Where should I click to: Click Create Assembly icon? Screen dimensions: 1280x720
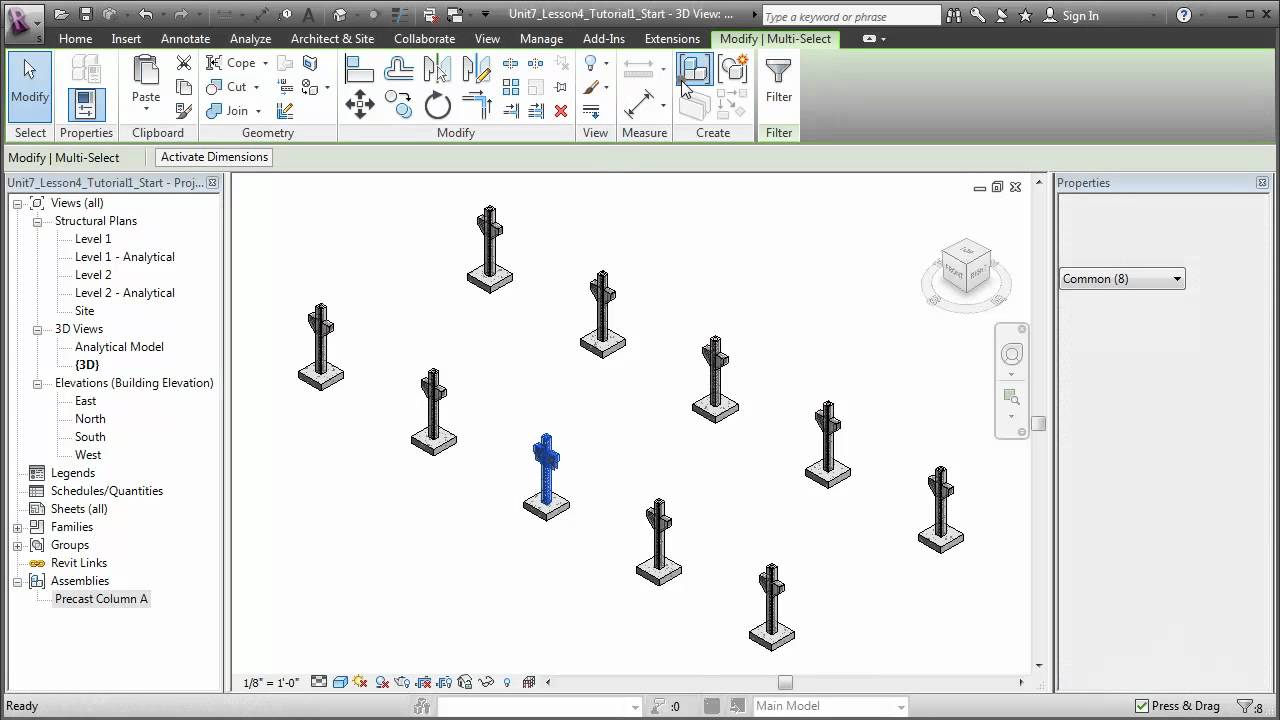(694, 69)
